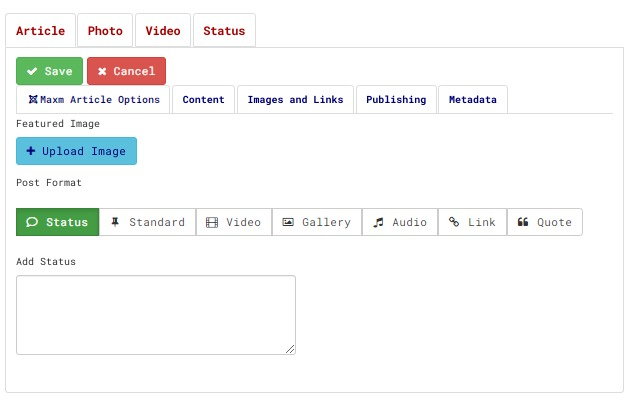Save the article
637x399 pixels.
[50, 71]
